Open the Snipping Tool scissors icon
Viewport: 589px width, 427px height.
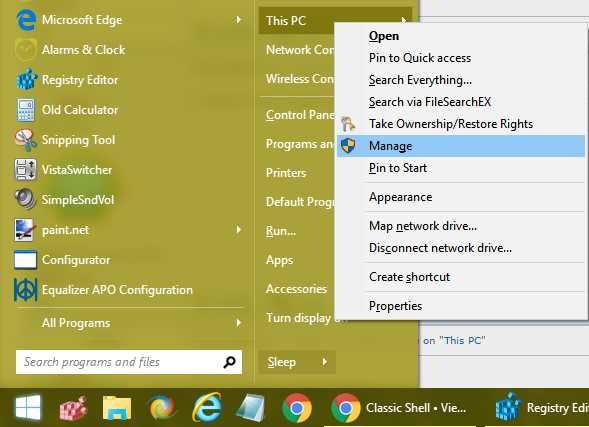tap(26, 140)
